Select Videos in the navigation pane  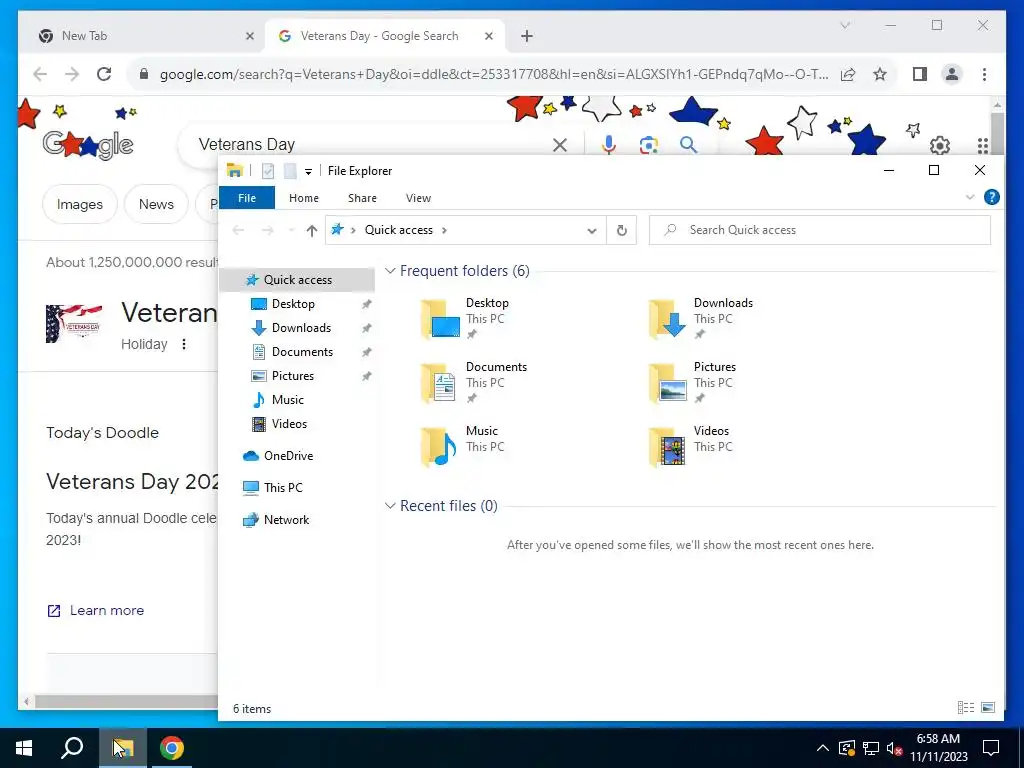[x=289, y=424]
